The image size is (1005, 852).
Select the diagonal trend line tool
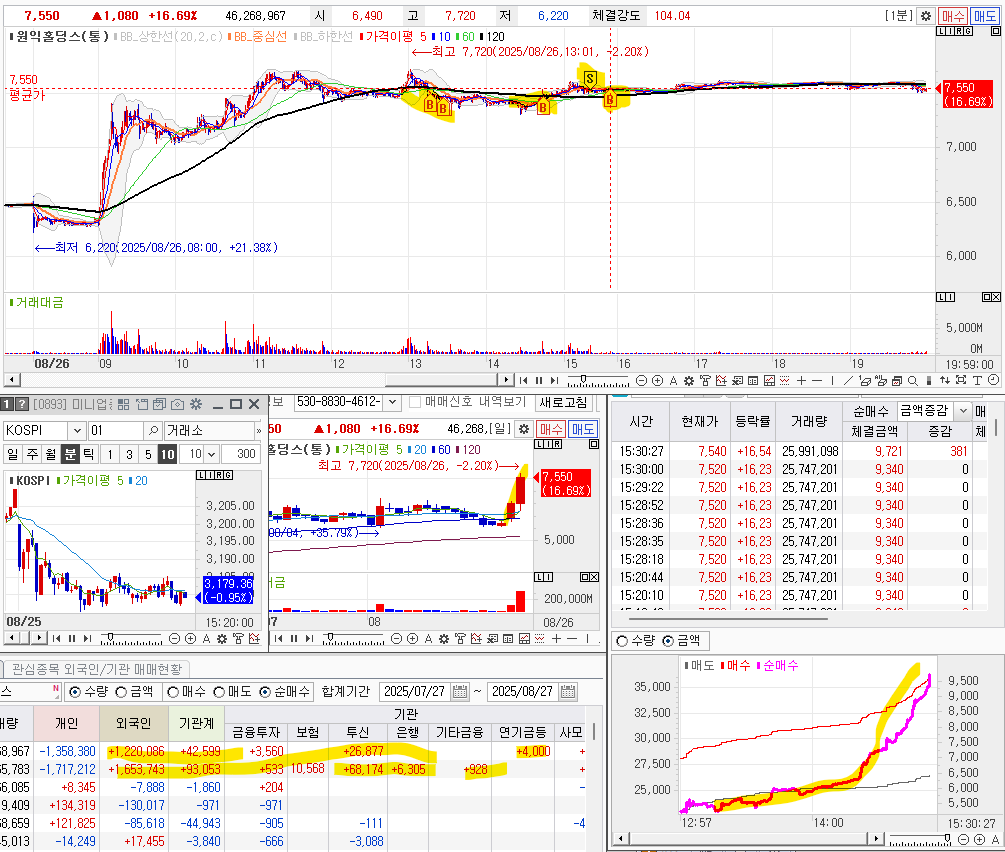pyautogui.click(x=849, y=380)
